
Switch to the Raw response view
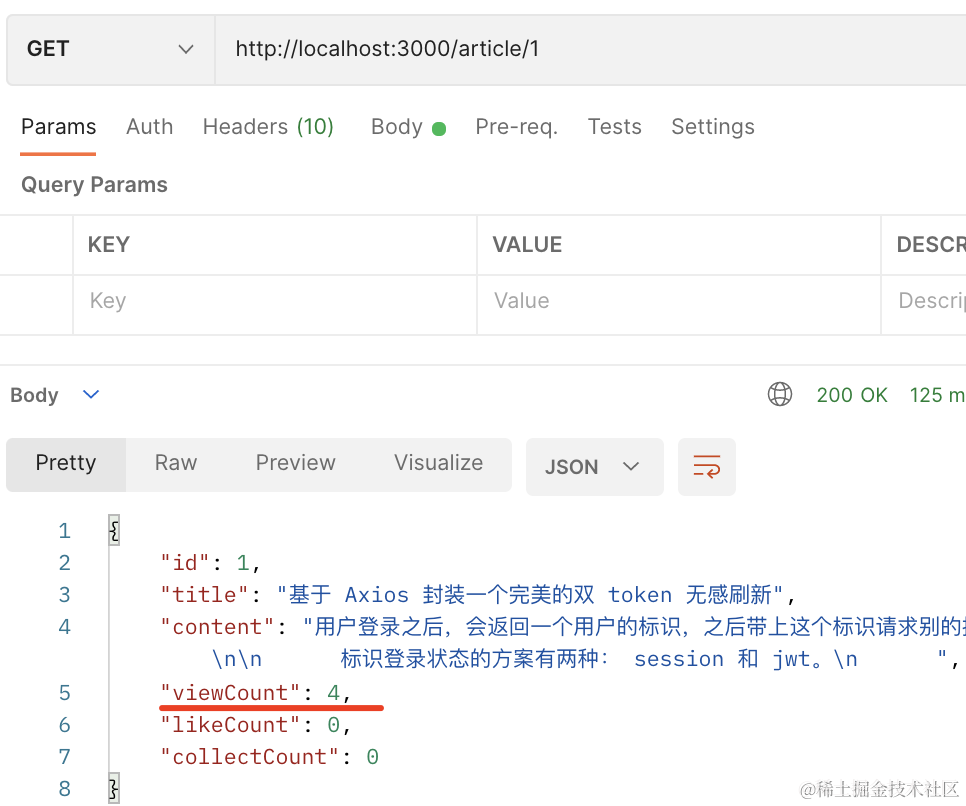click(176, 463)
